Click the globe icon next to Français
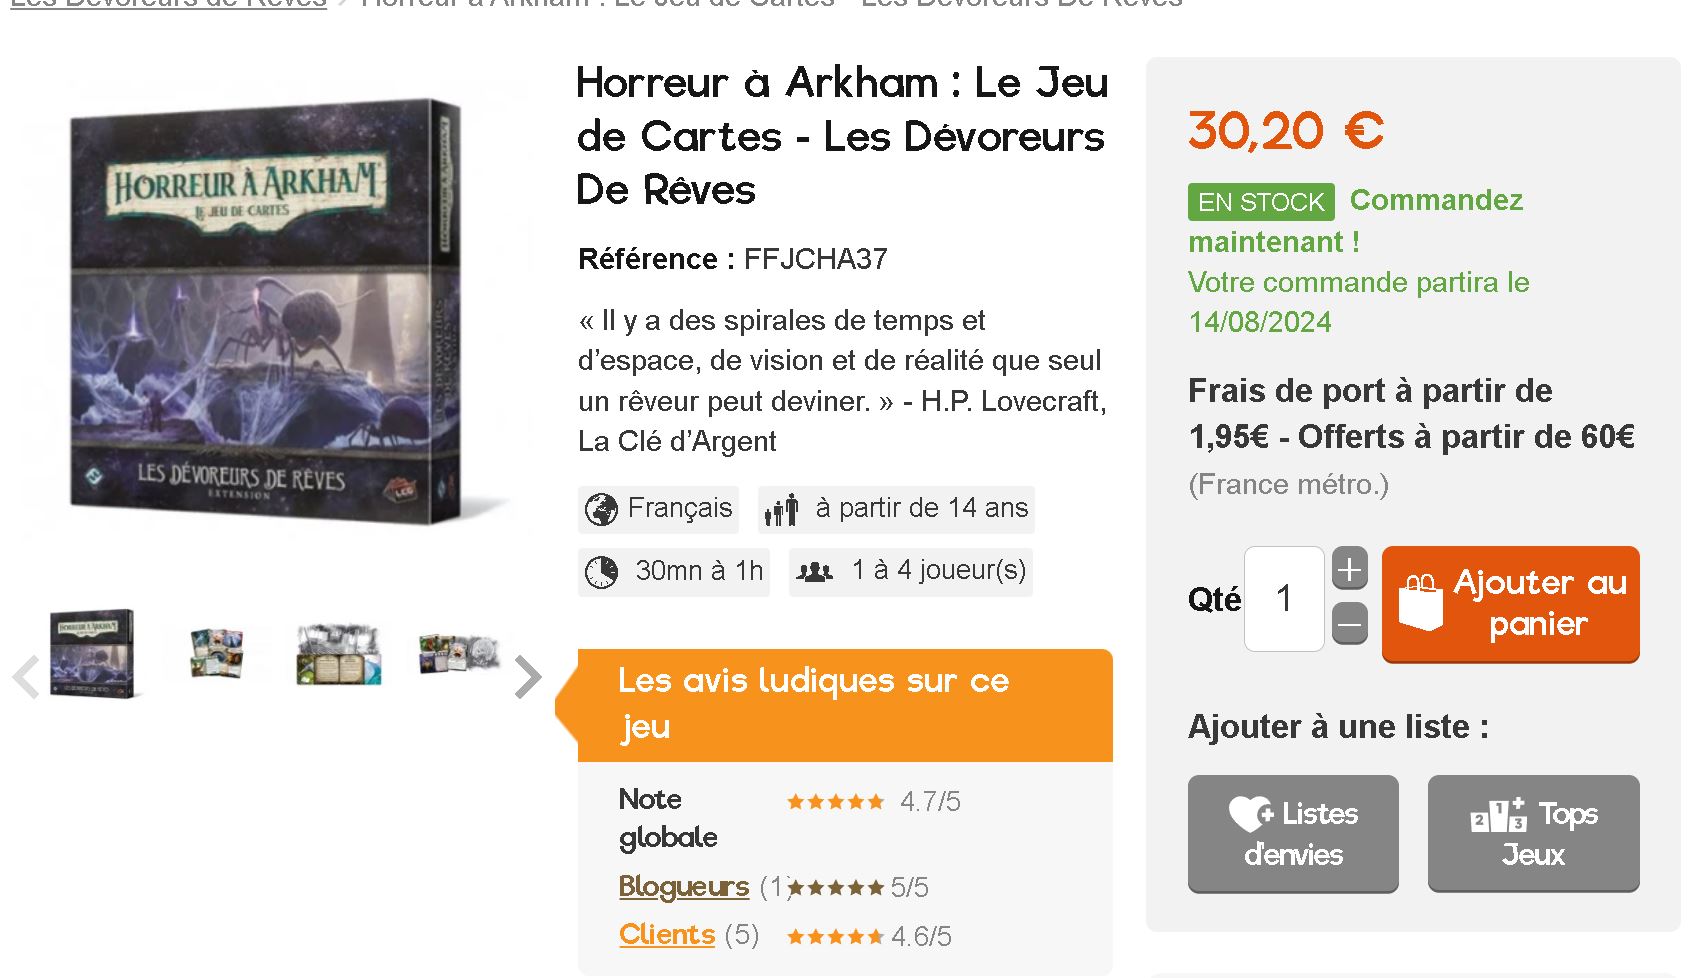Screen dimensions: 1692x978 [x=601, y=509]
